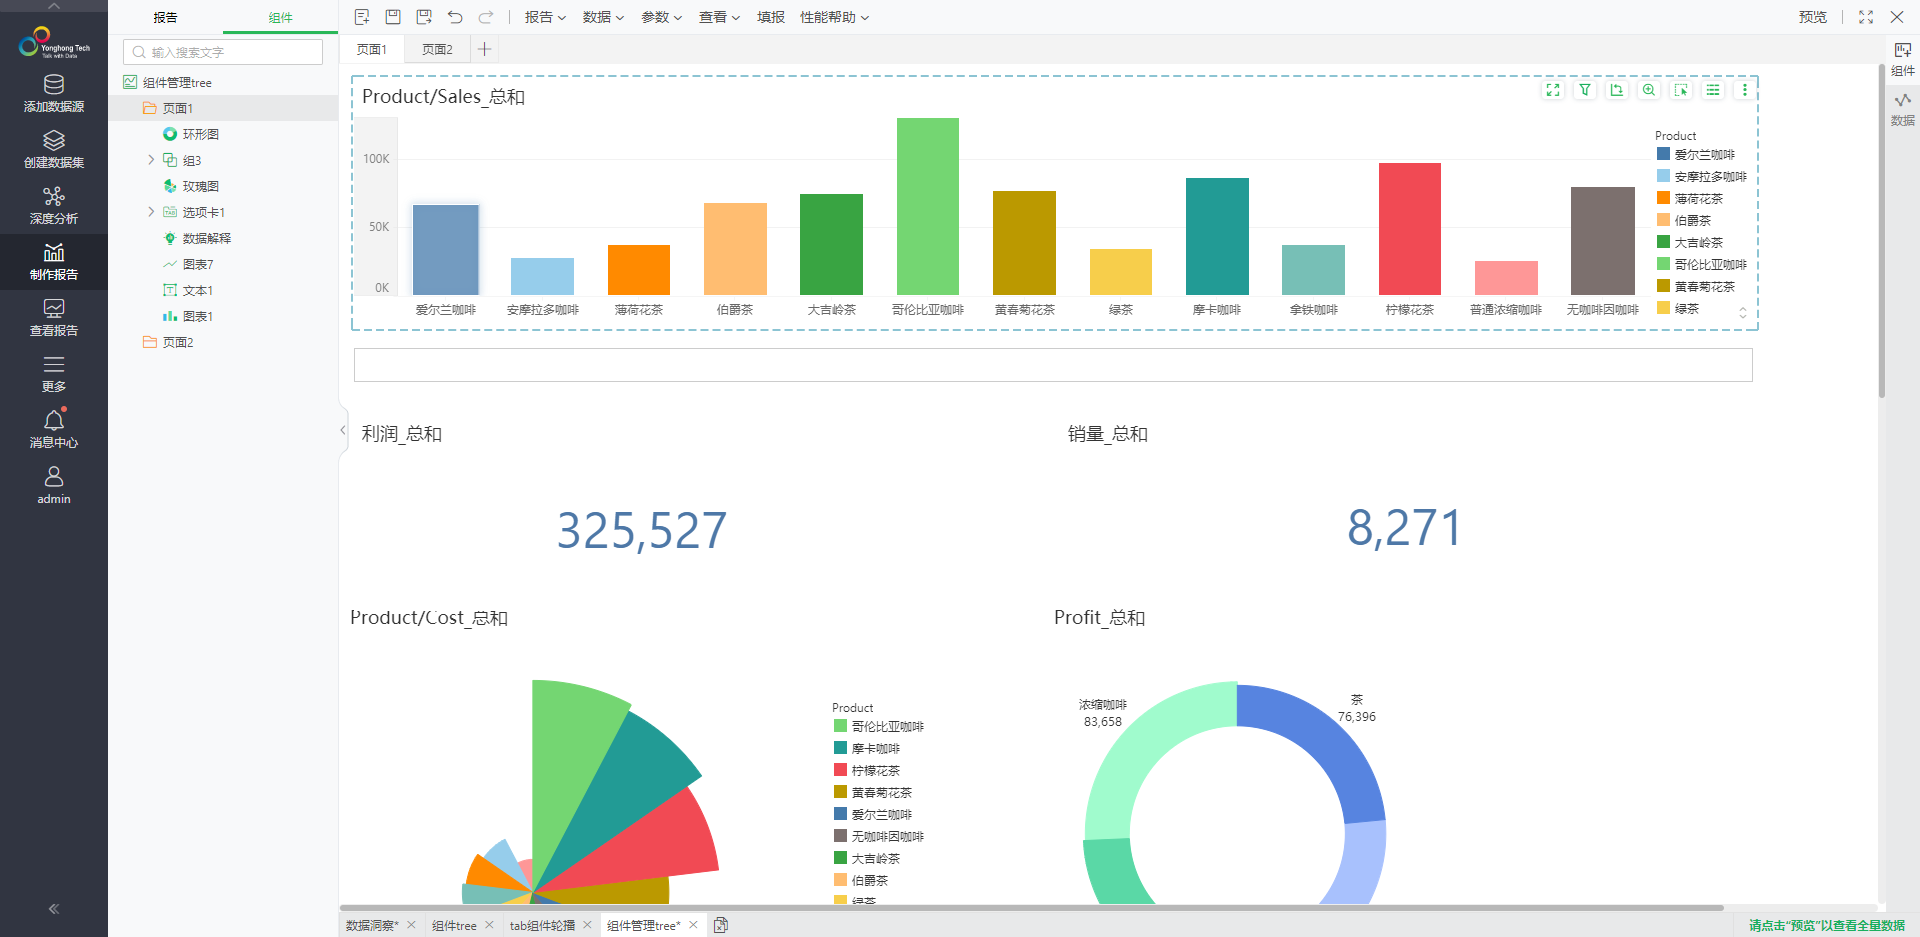This screenshot has height=937, width=1920.
Task: Open the 数据 dropdown in top toolbar
Action: tap(603, 17)
